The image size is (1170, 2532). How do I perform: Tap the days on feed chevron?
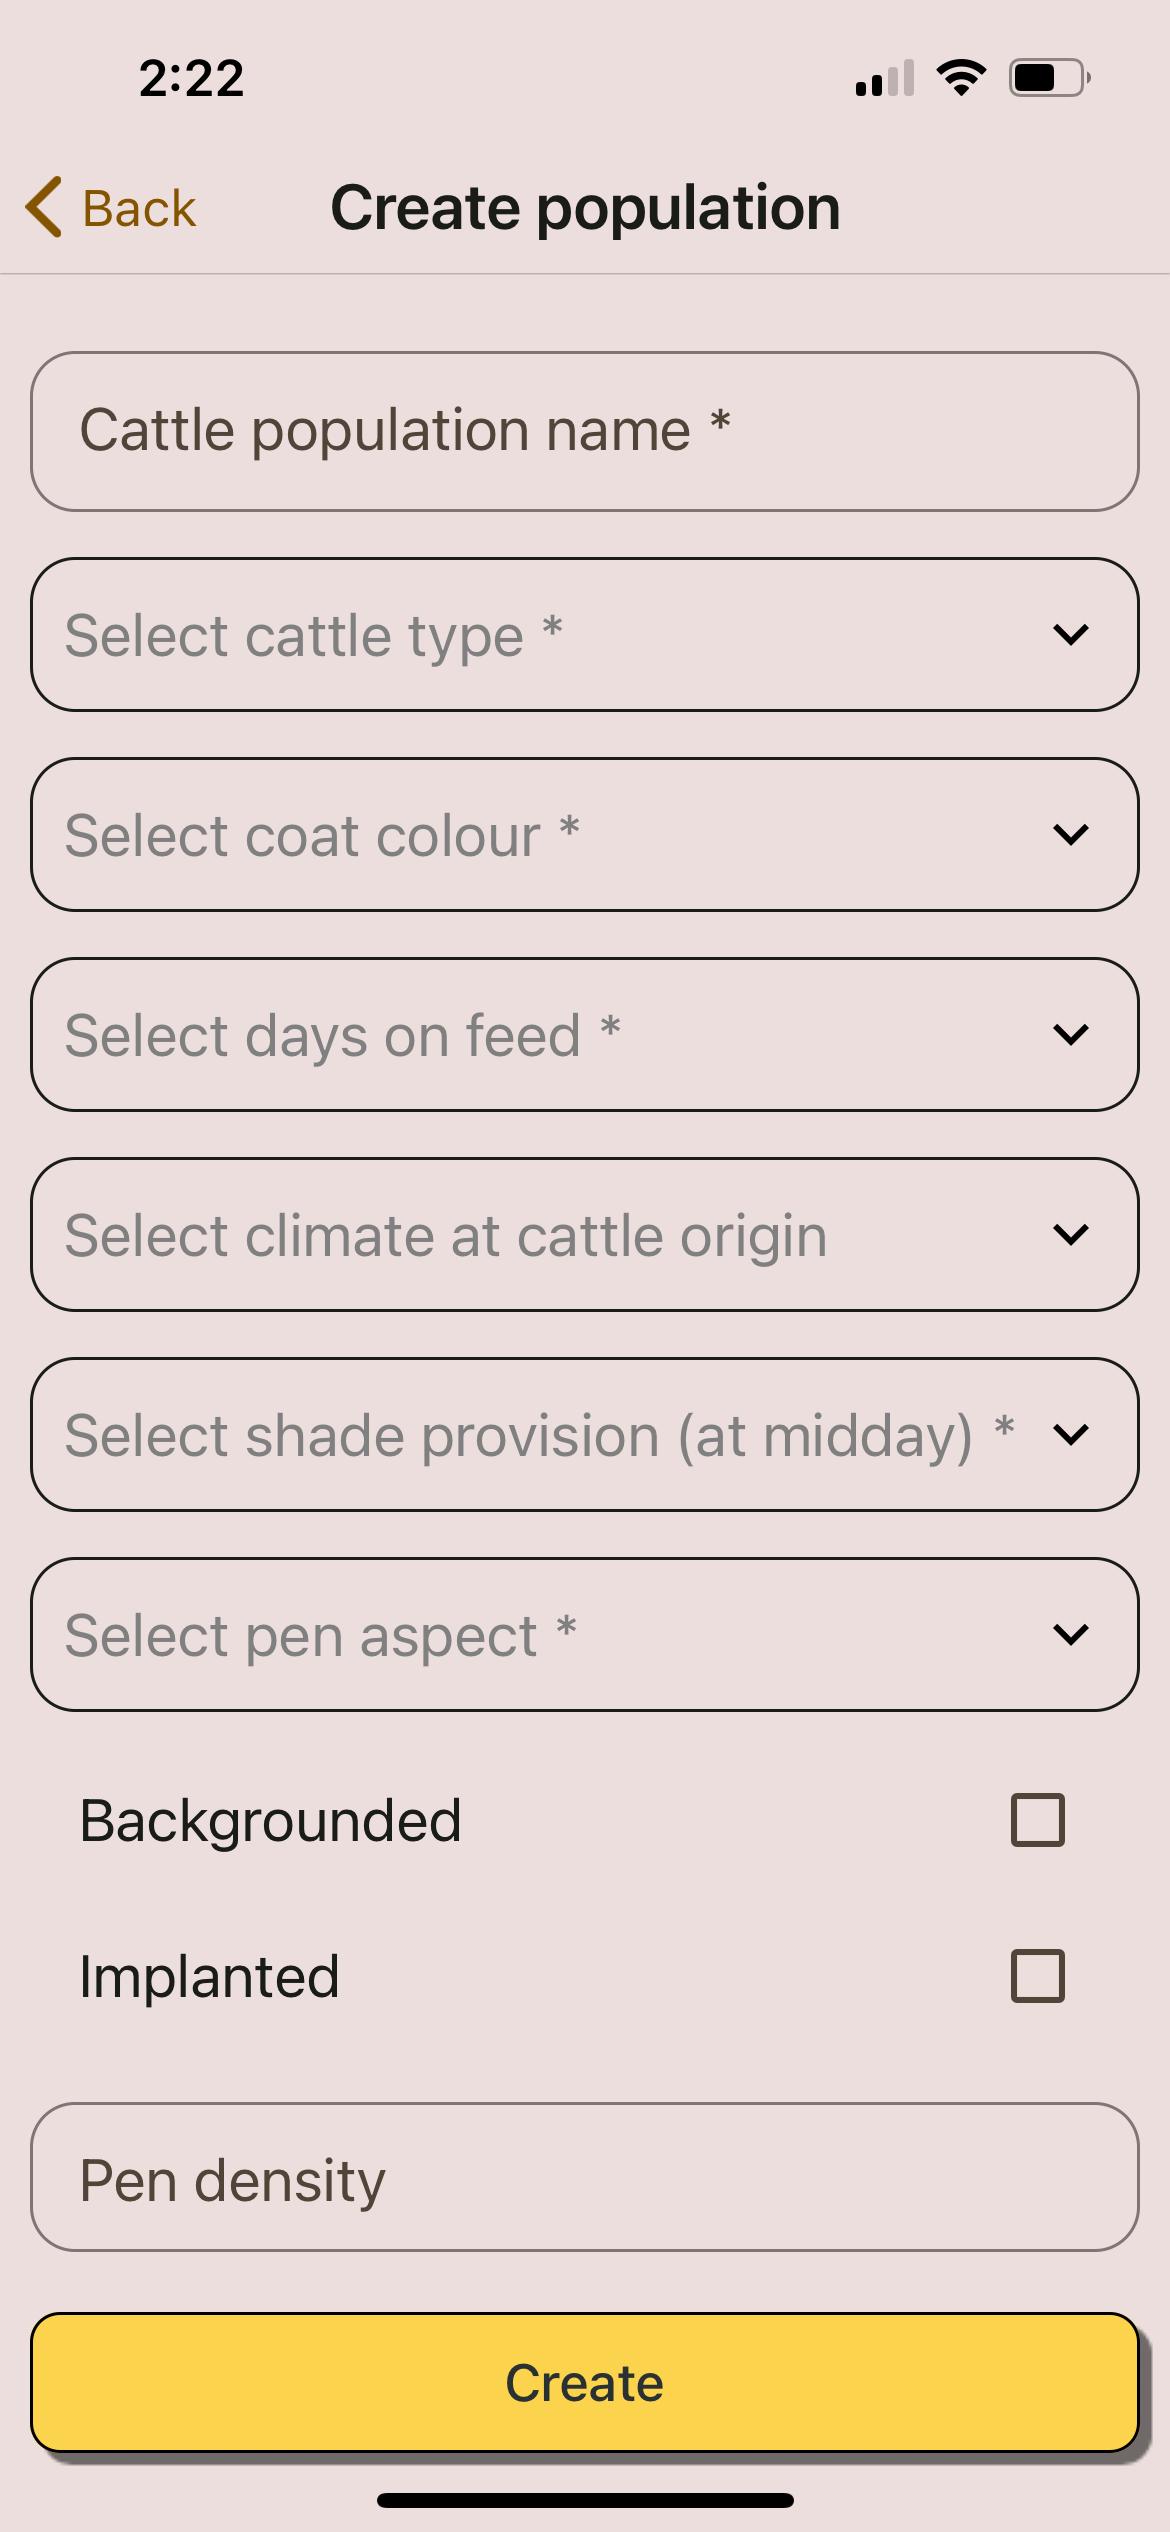coord(1070,1035)
